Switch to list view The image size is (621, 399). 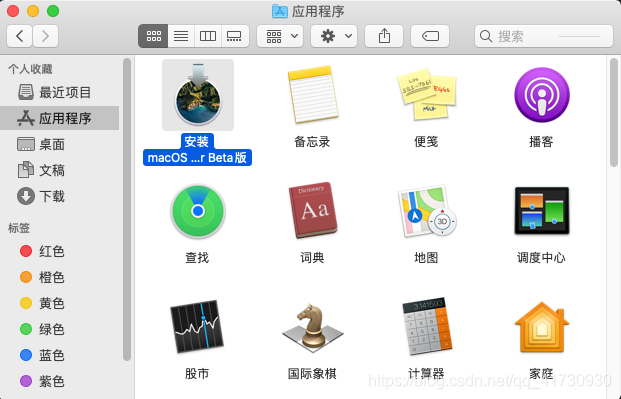point(181,36)
